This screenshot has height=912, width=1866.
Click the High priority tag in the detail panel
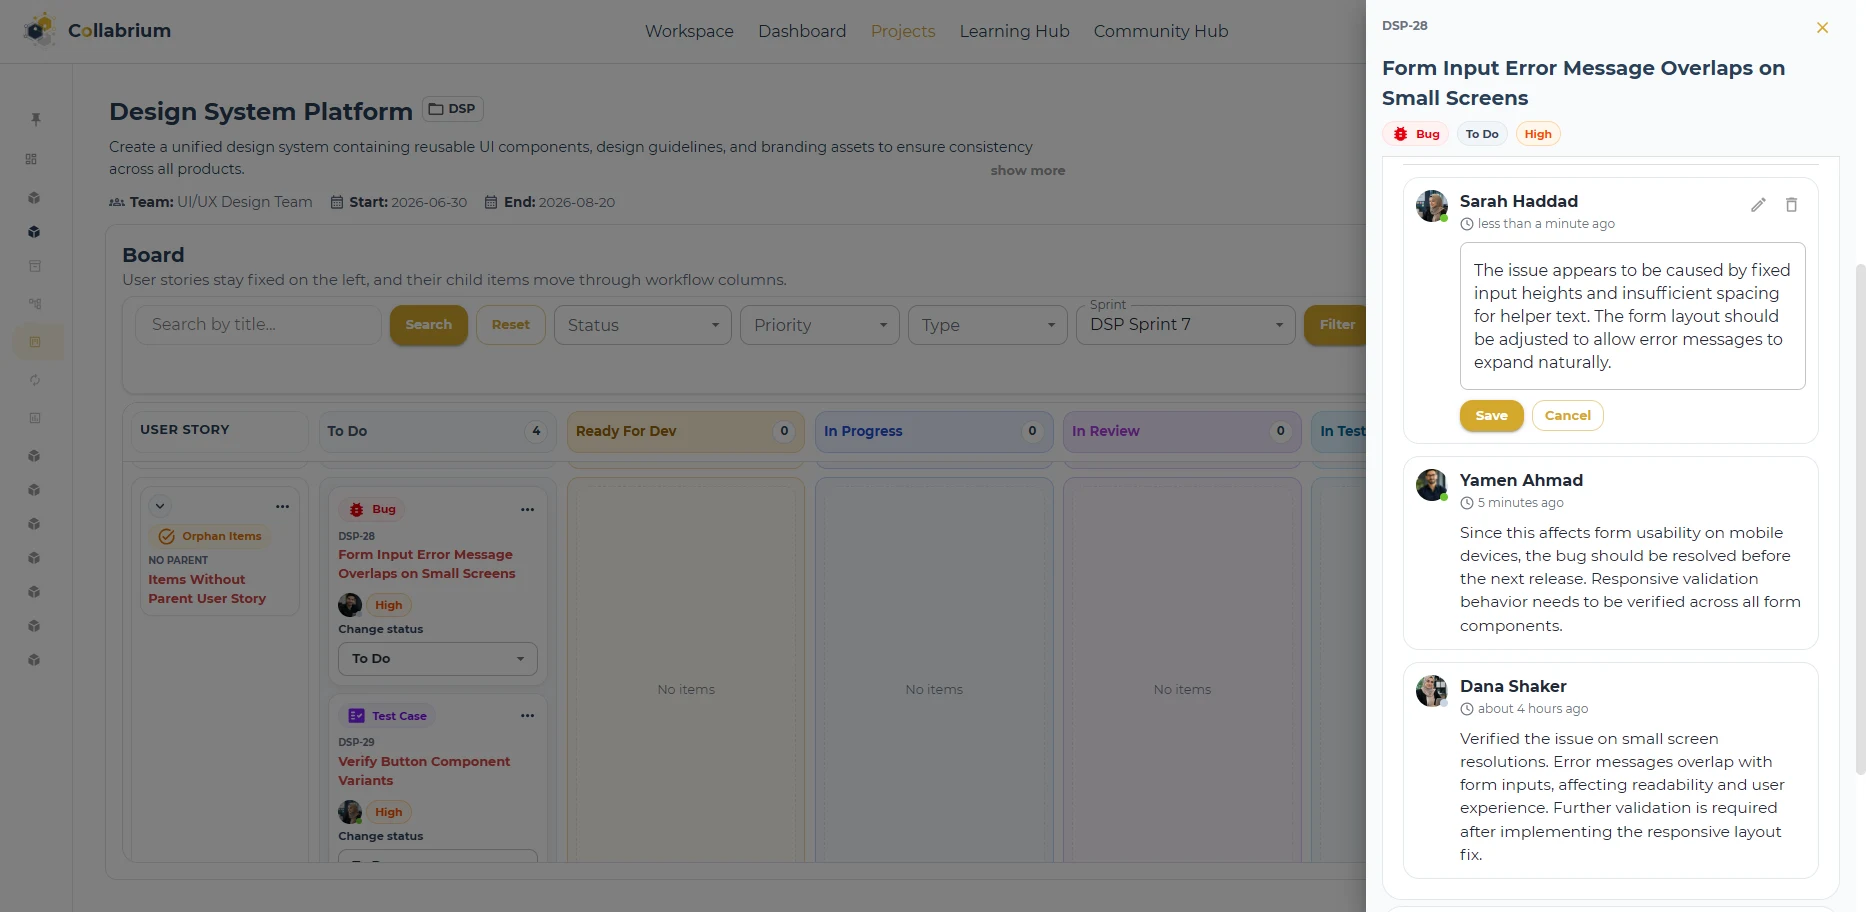tap(1538, 134)
